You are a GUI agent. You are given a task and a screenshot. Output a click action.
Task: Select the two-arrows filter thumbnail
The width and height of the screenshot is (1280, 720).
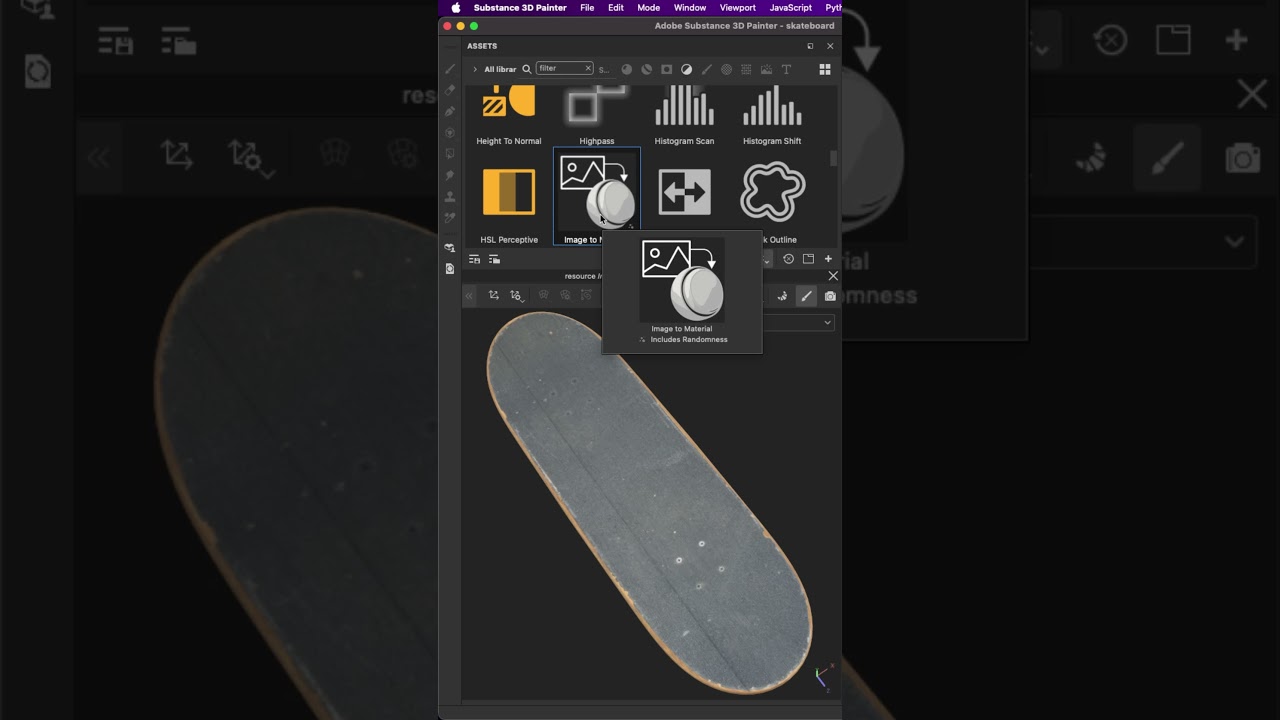(x=684, y=192)
